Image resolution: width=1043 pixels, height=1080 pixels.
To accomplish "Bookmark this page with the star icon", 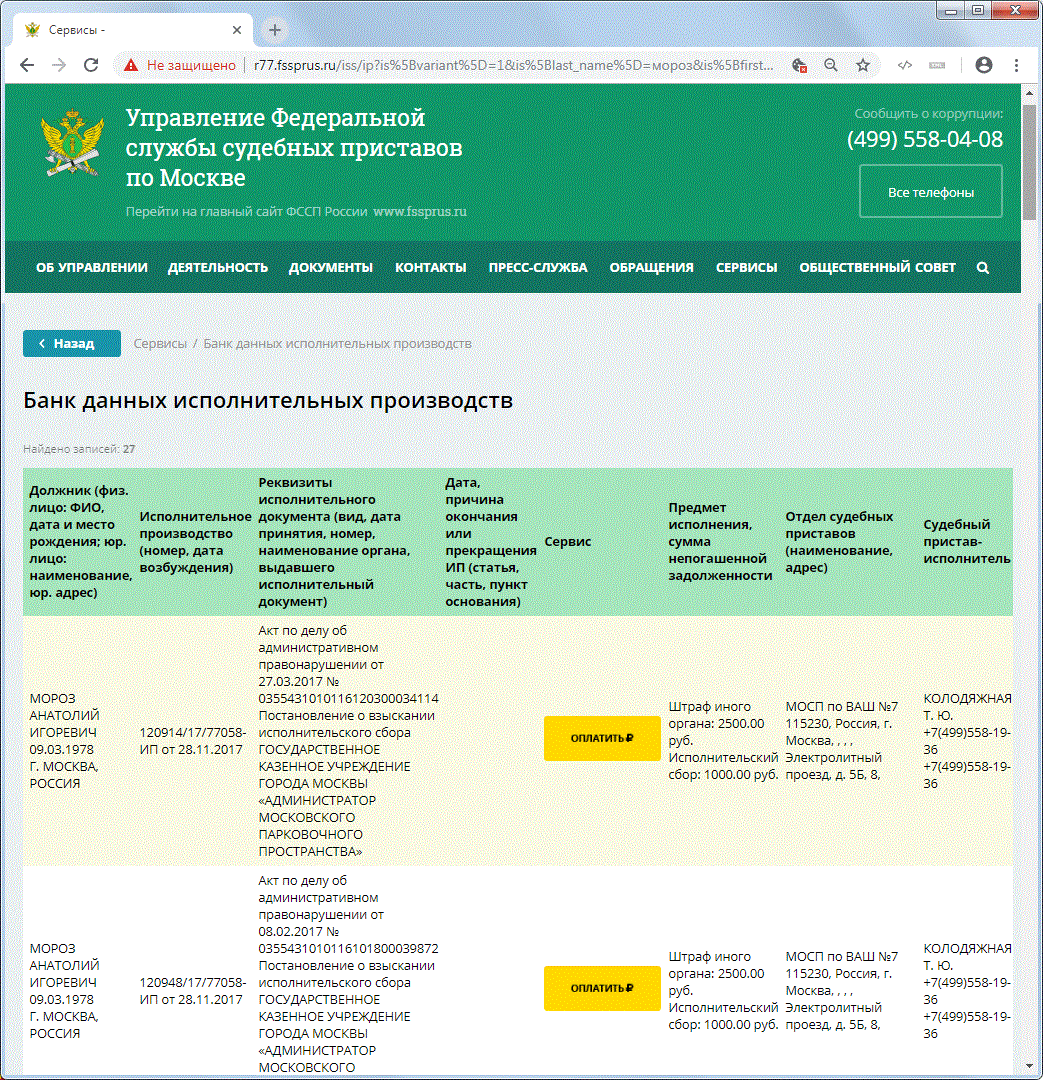I will click(x=863, y=65).
